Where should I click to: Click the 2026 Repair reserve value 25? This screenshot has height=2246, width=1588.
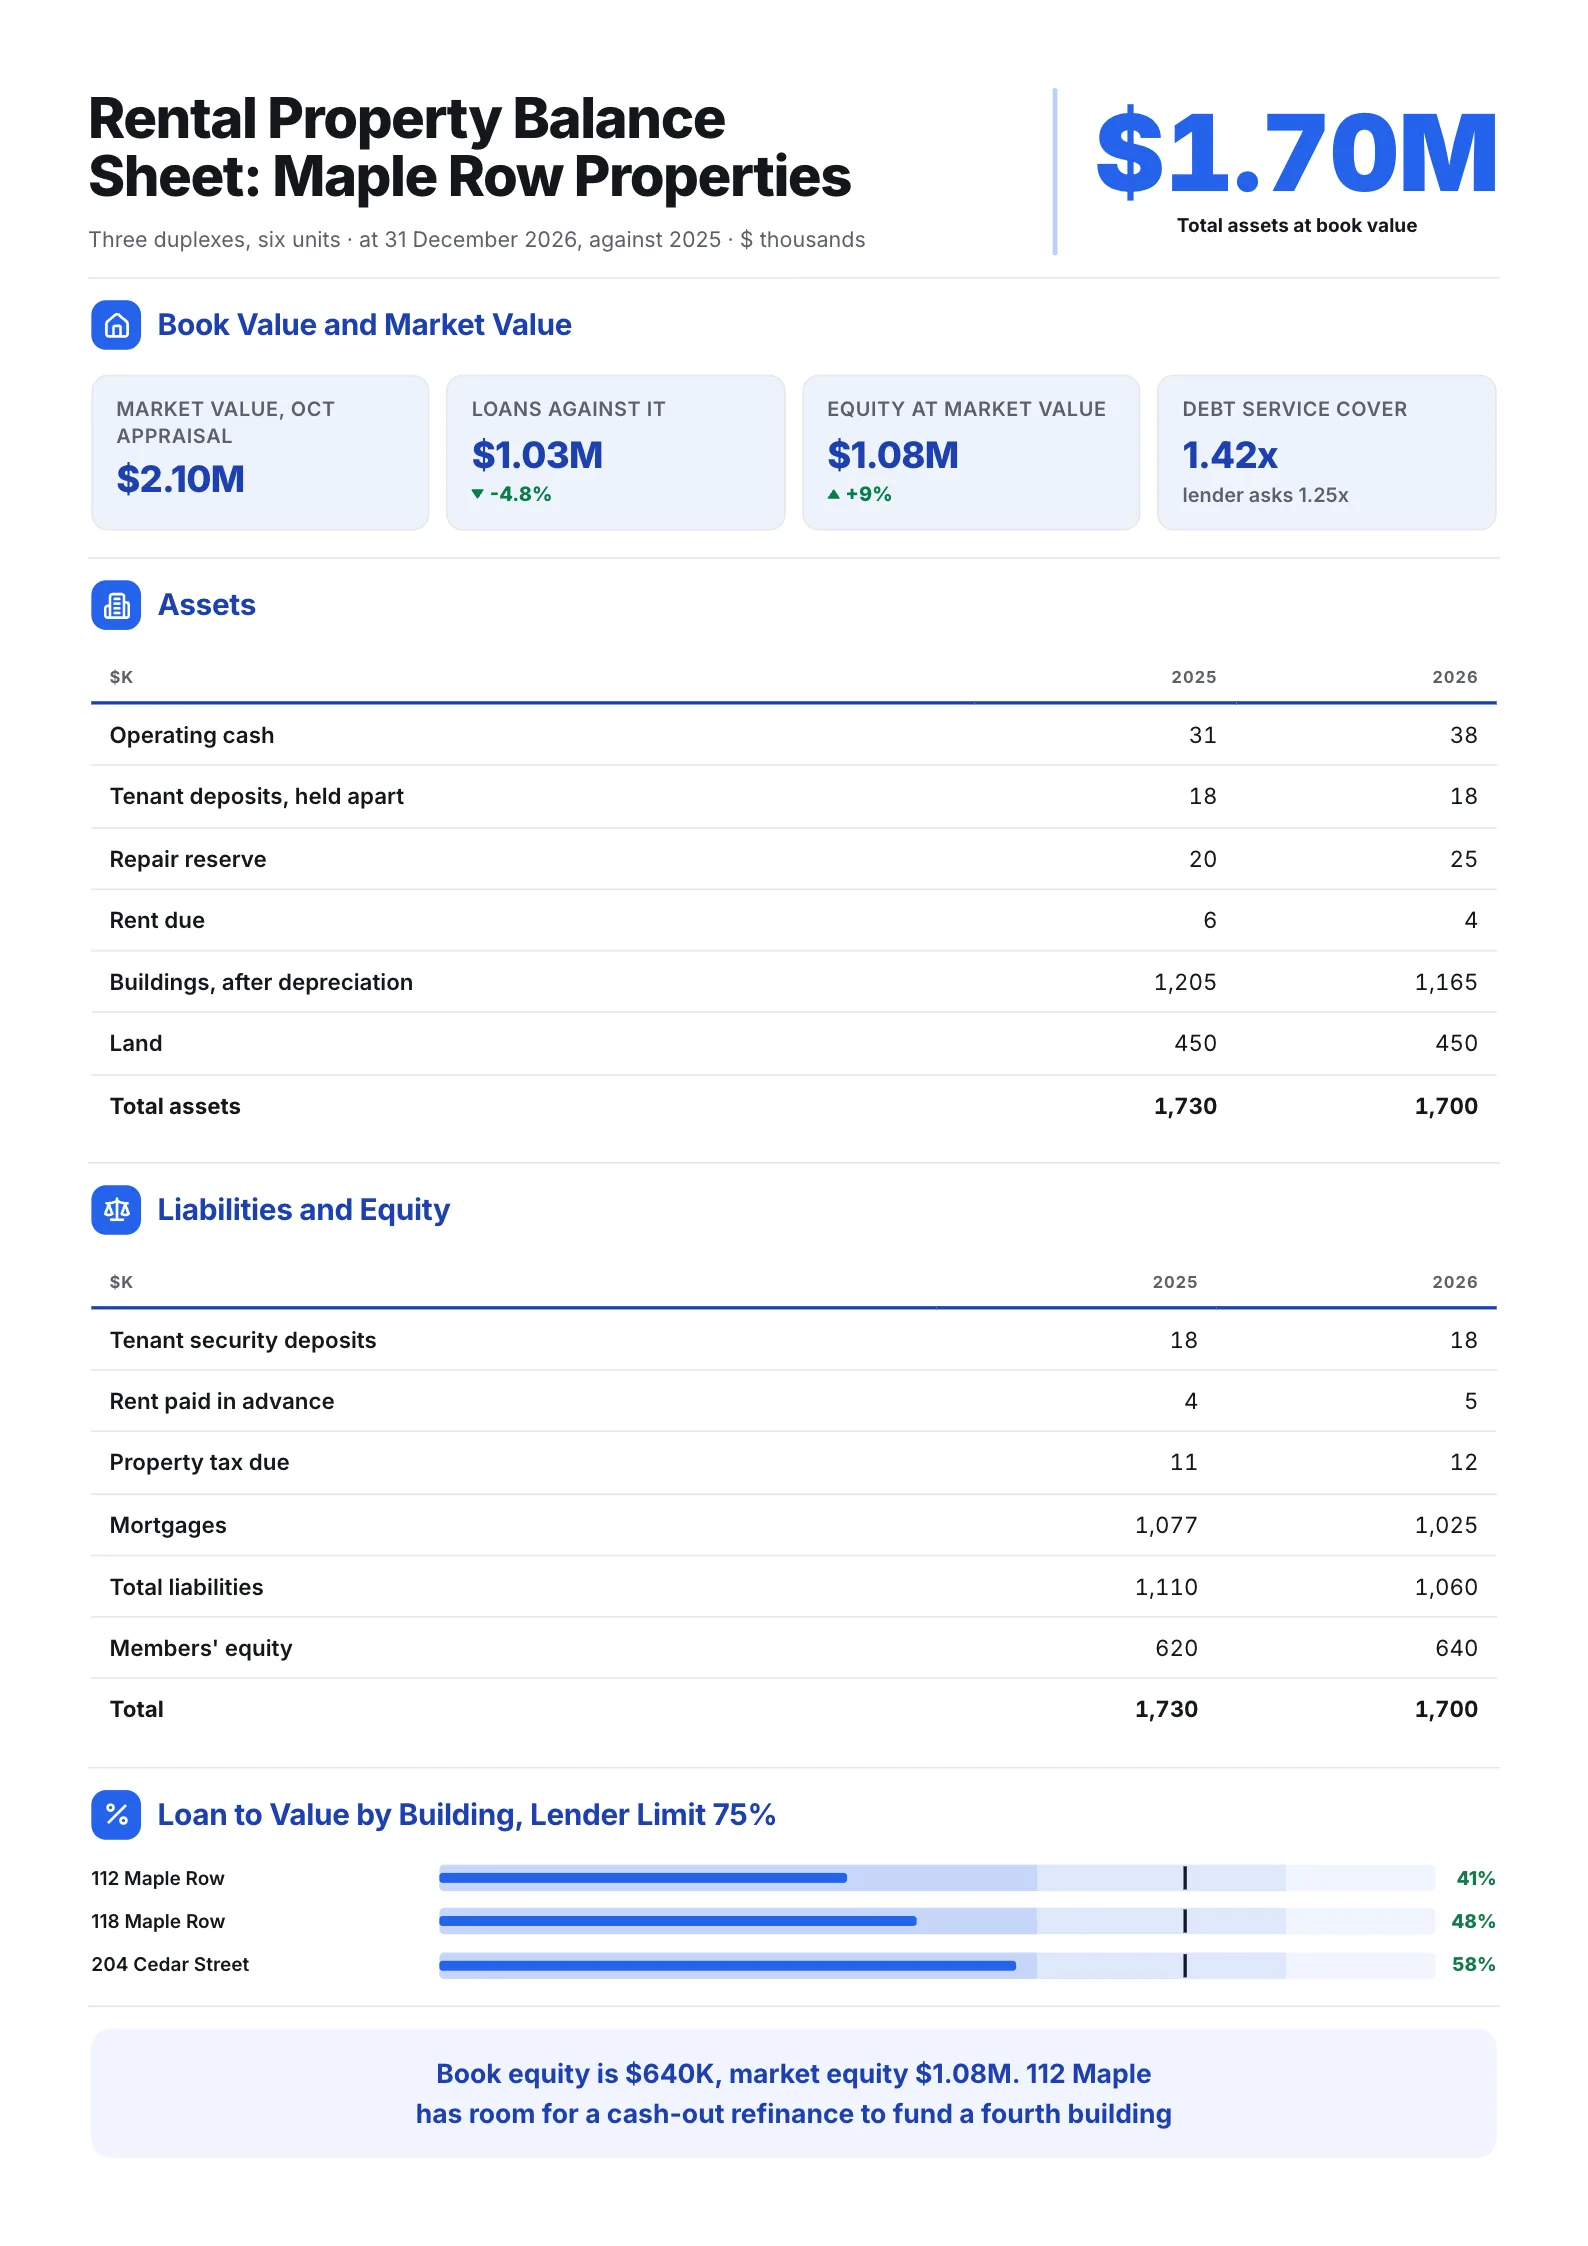pos(1463,859)
